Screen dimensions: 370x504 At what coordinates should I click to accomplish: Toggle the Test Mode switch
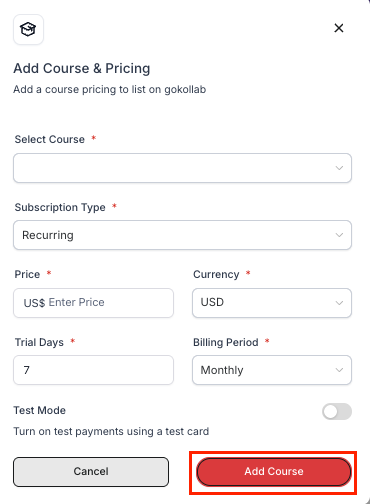pyautogui.click(x=337, y=412)
